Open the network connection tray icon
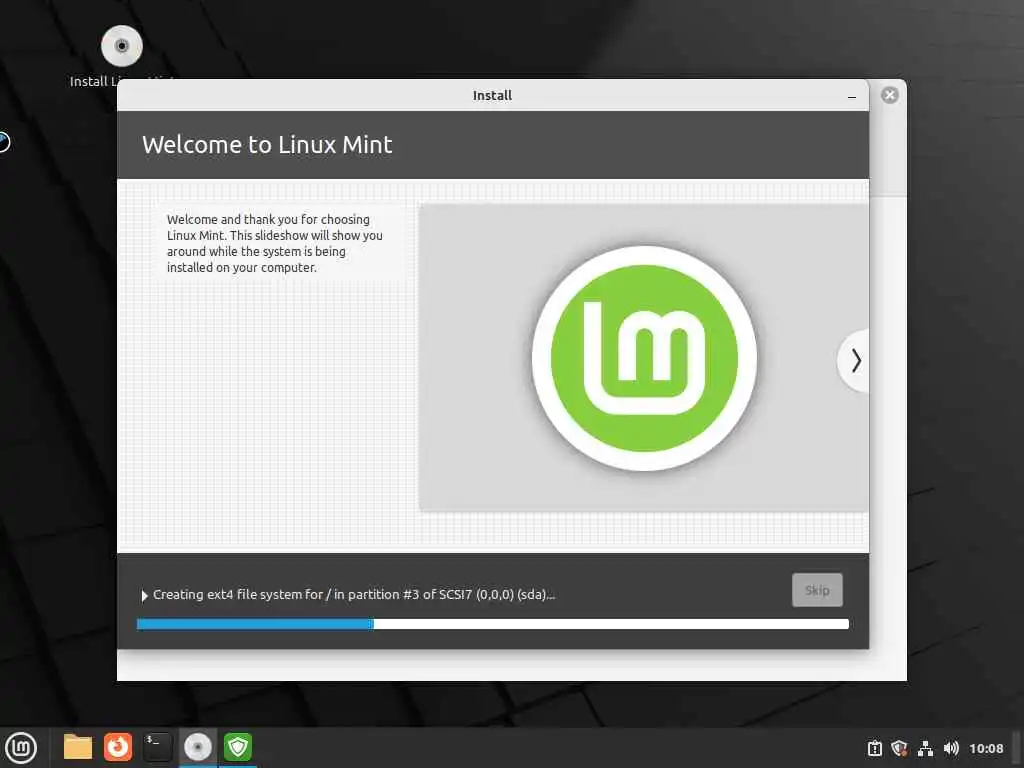 click(925, 748)
